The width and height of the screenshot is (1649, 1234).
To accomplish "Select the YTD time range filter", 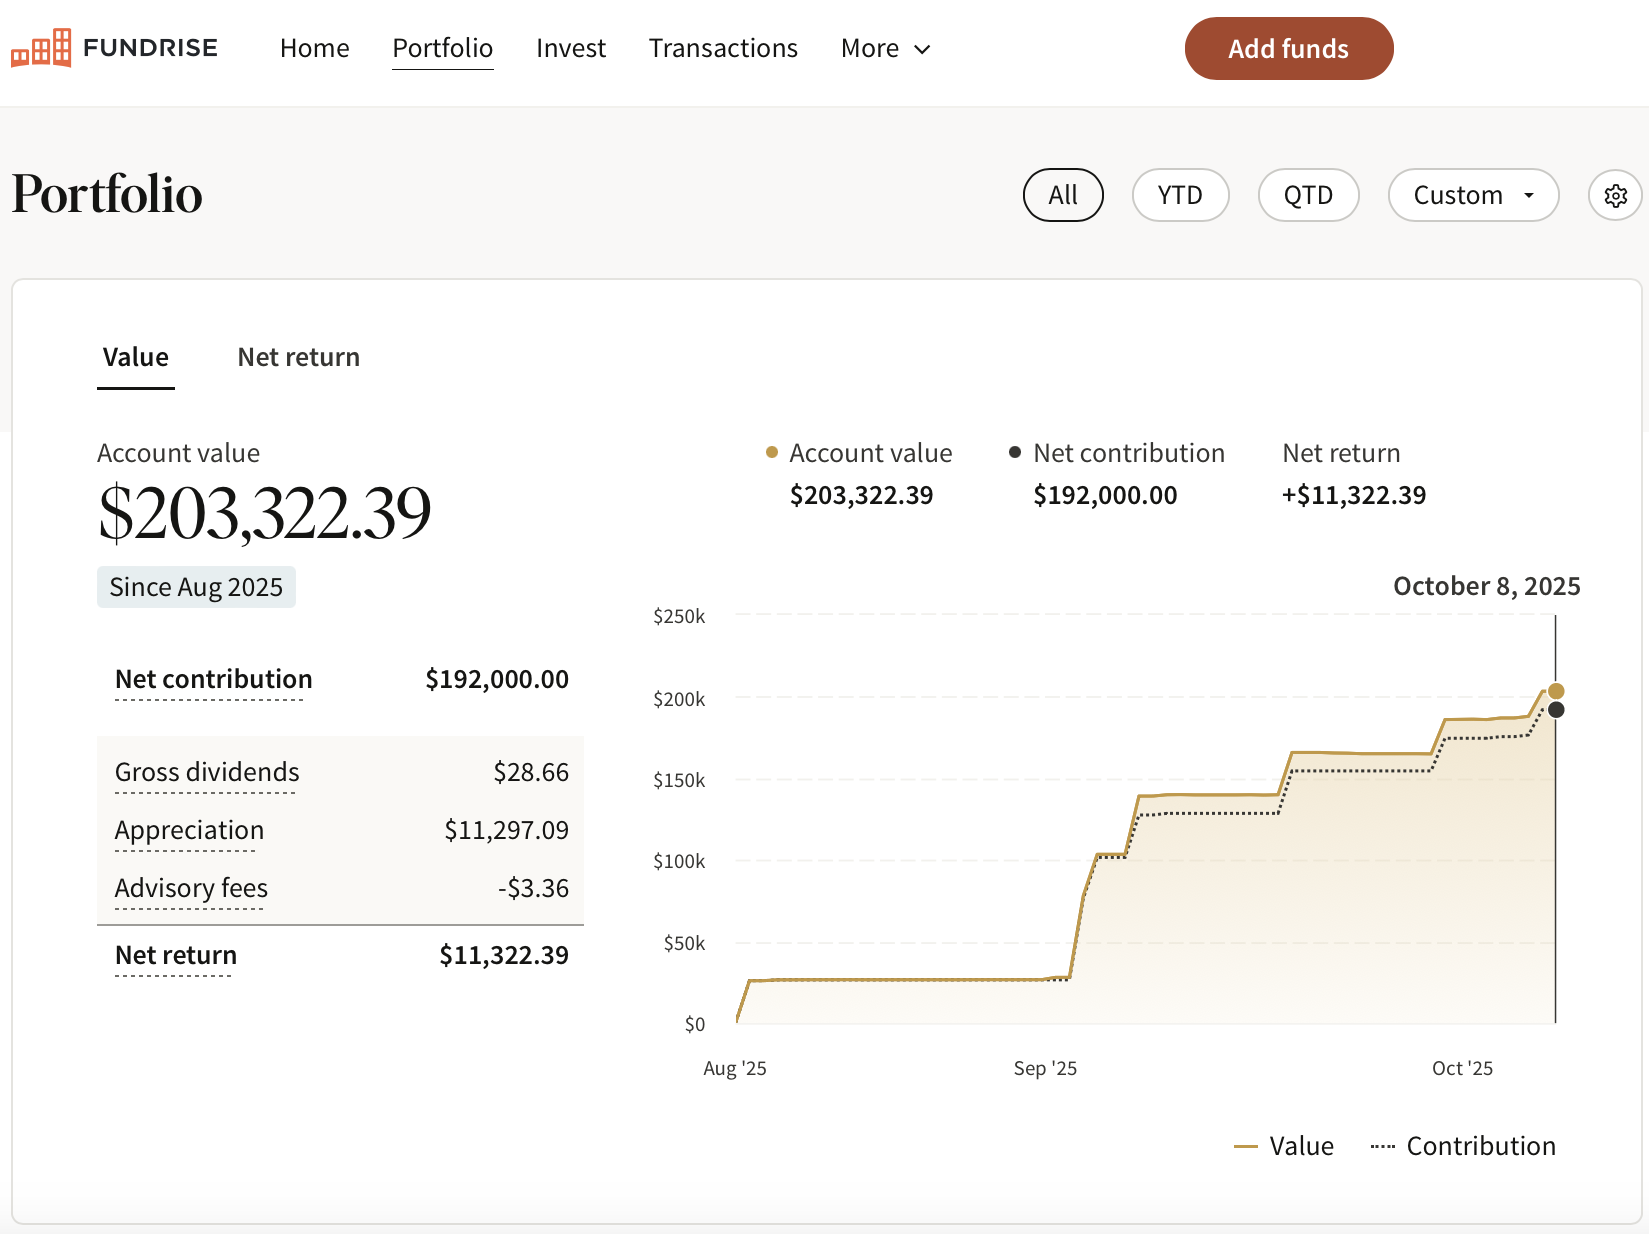I will click(1180, 195).
